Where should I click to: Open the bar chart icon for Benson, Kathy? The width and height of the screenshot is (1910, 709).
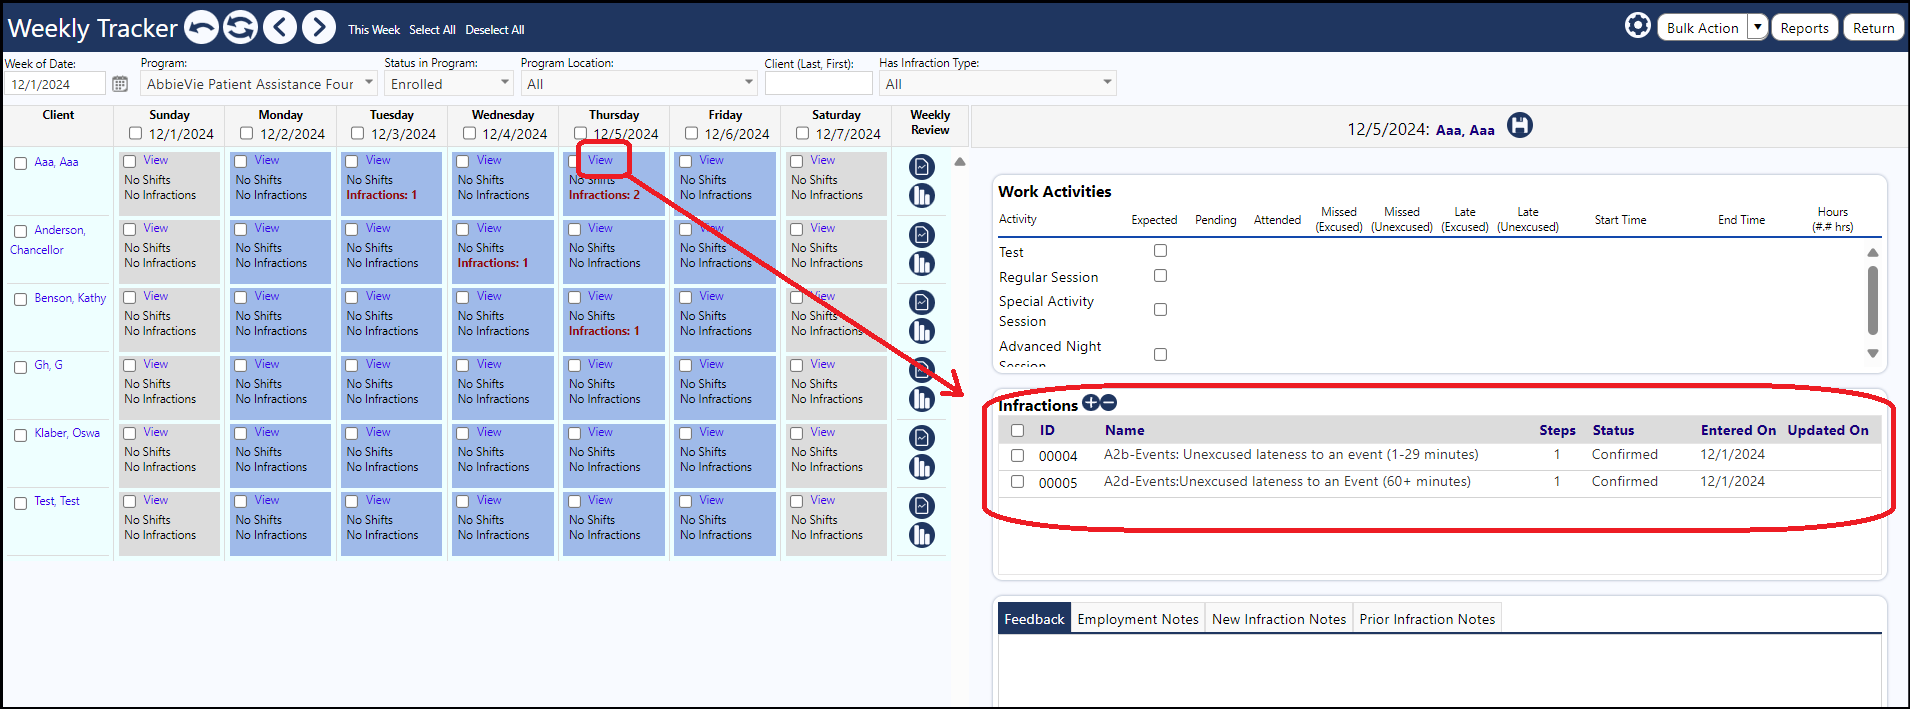pyautogui.click(x=922, y=331)
